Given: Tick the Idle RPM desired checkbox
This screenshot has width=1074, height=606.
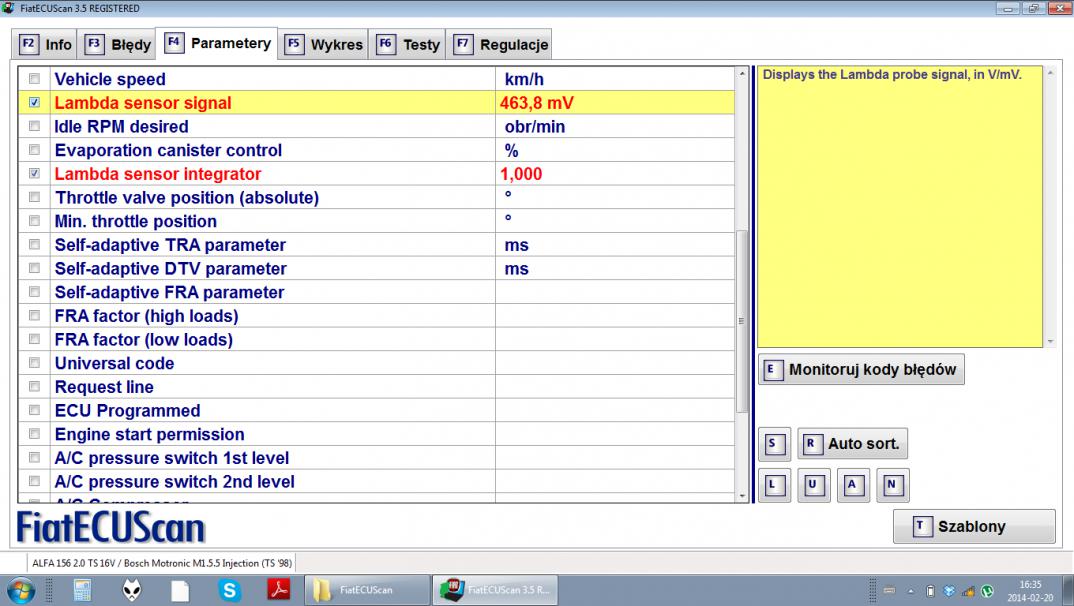Looking at the screenshot, I should (35, 127).
